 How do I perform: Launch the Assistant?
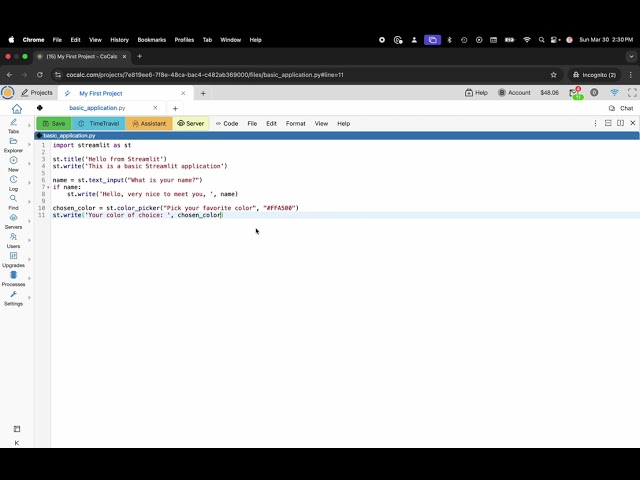(x=149, y=123)
